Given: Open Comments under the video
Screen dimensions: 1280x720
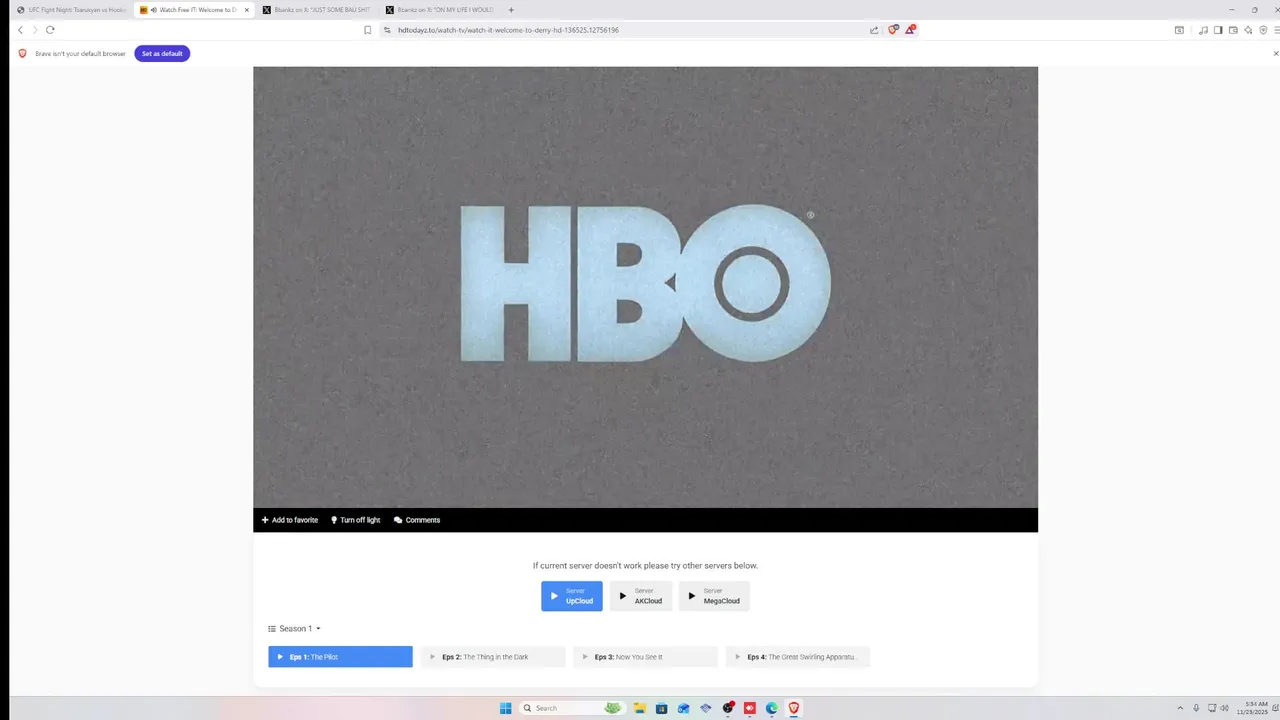Looking at the screenshot, I should [x=417, y=520].
